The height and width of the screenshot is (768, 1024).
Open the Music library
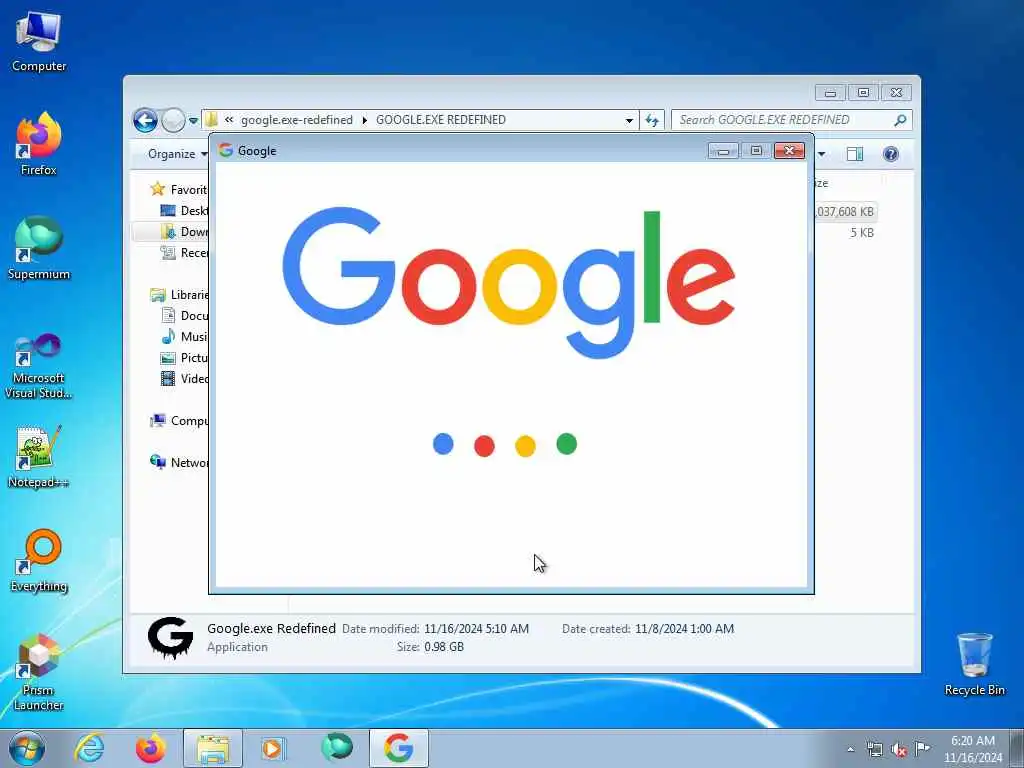184,336
